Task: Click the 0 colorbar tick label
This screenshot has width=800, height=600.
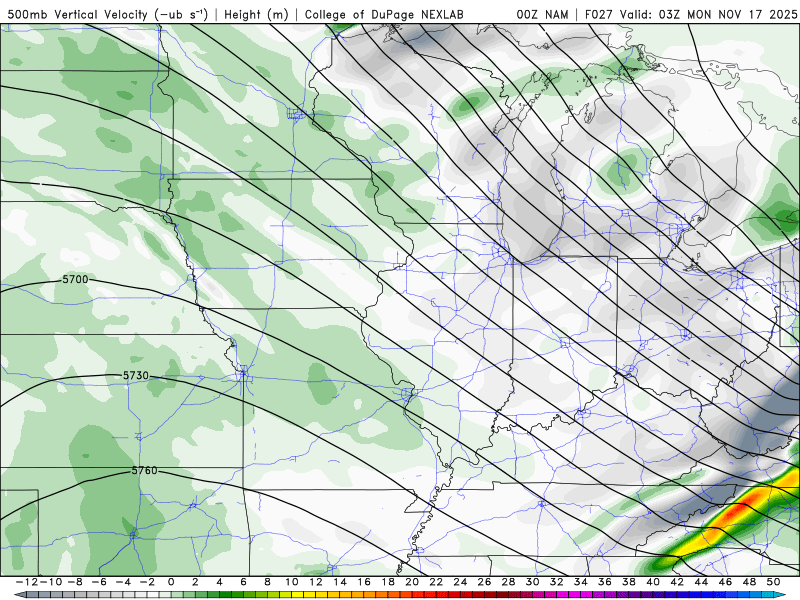Action: tap(171, 582)
